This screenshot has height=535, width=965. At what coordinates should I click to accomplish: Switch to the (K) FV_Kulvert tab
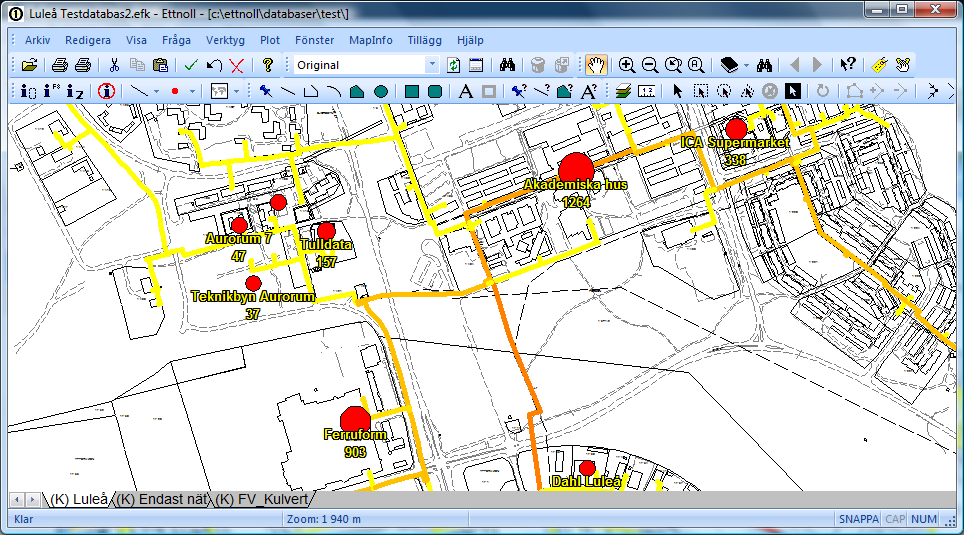263,499
